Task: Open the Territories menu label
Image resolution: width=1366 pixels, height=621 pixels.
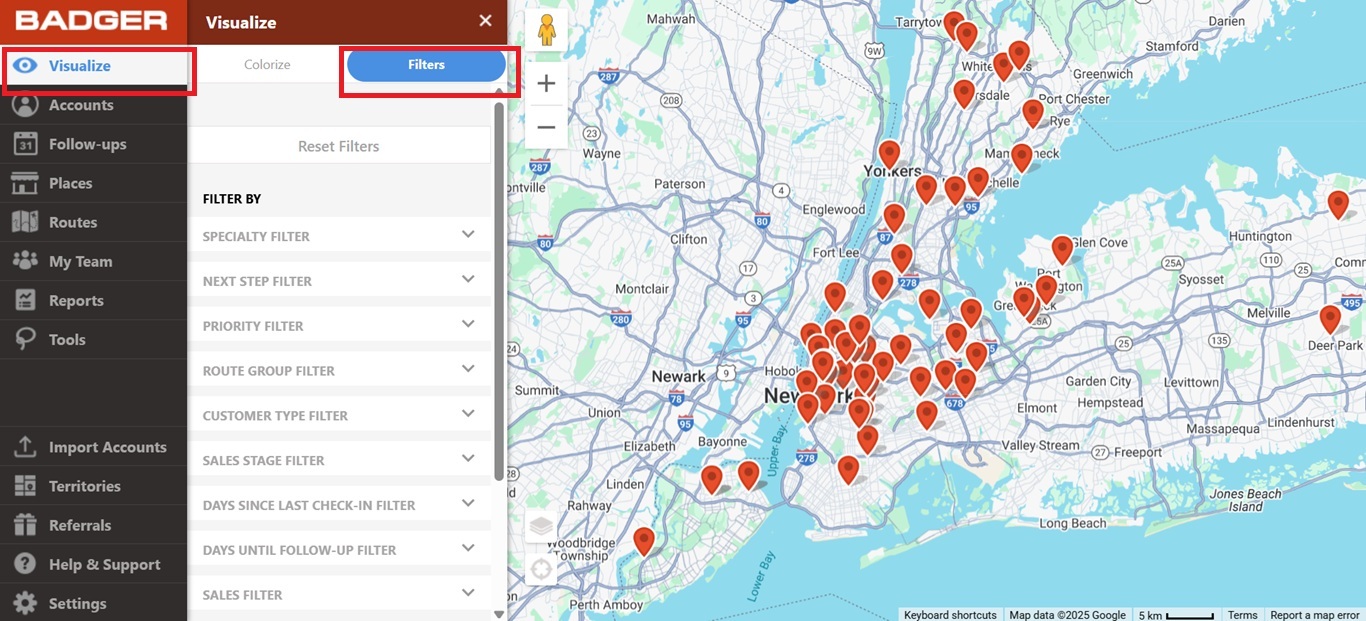Action: coord(85,486)
